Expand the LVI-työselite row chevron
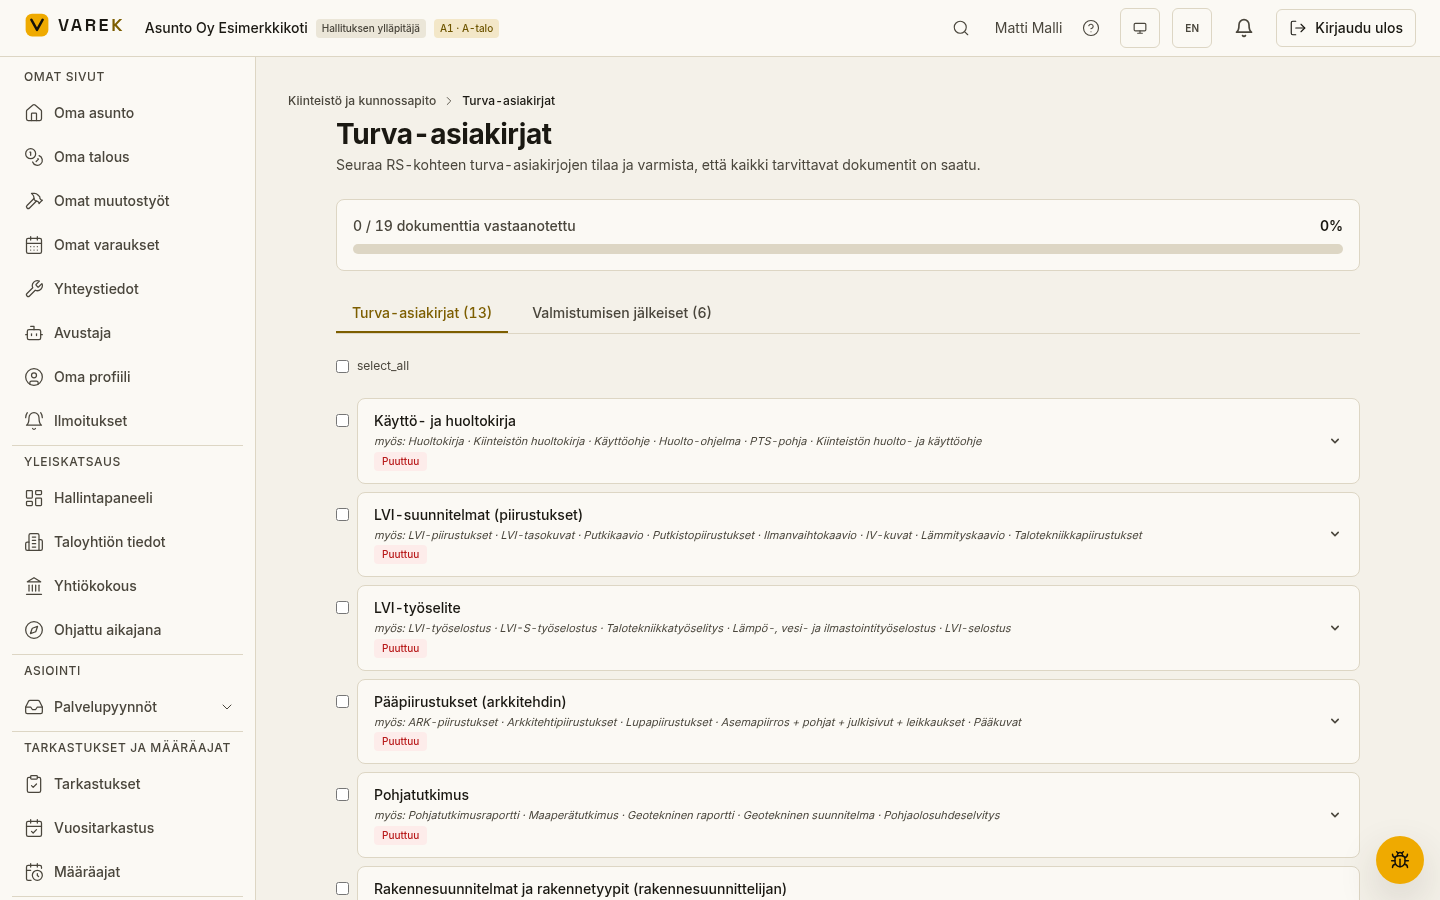The height and width of the screenshot is (900, 1440). pos(1335,628)
